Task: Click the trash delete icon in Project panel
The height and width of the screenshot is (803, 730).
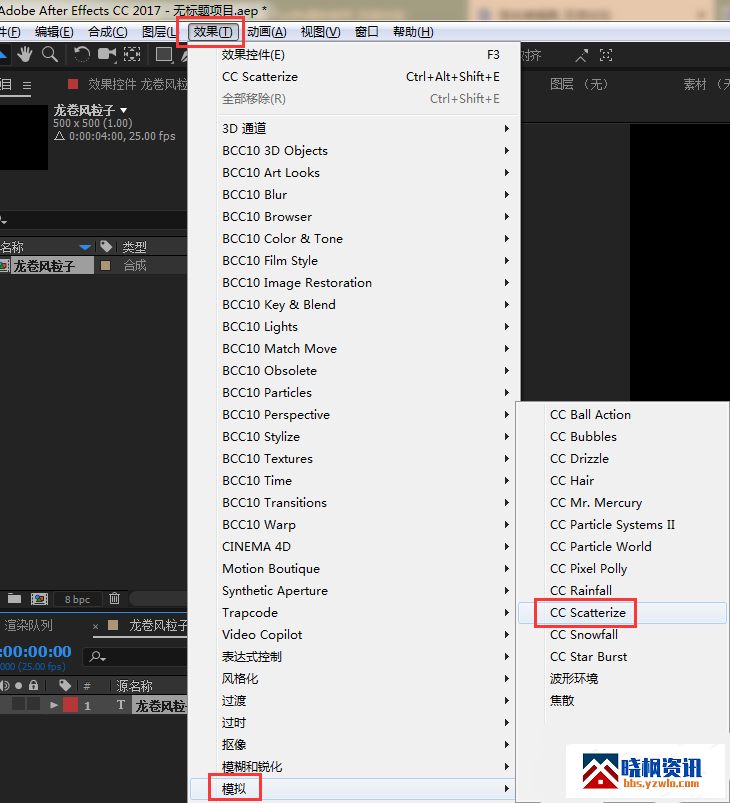Action: point(114,598)
